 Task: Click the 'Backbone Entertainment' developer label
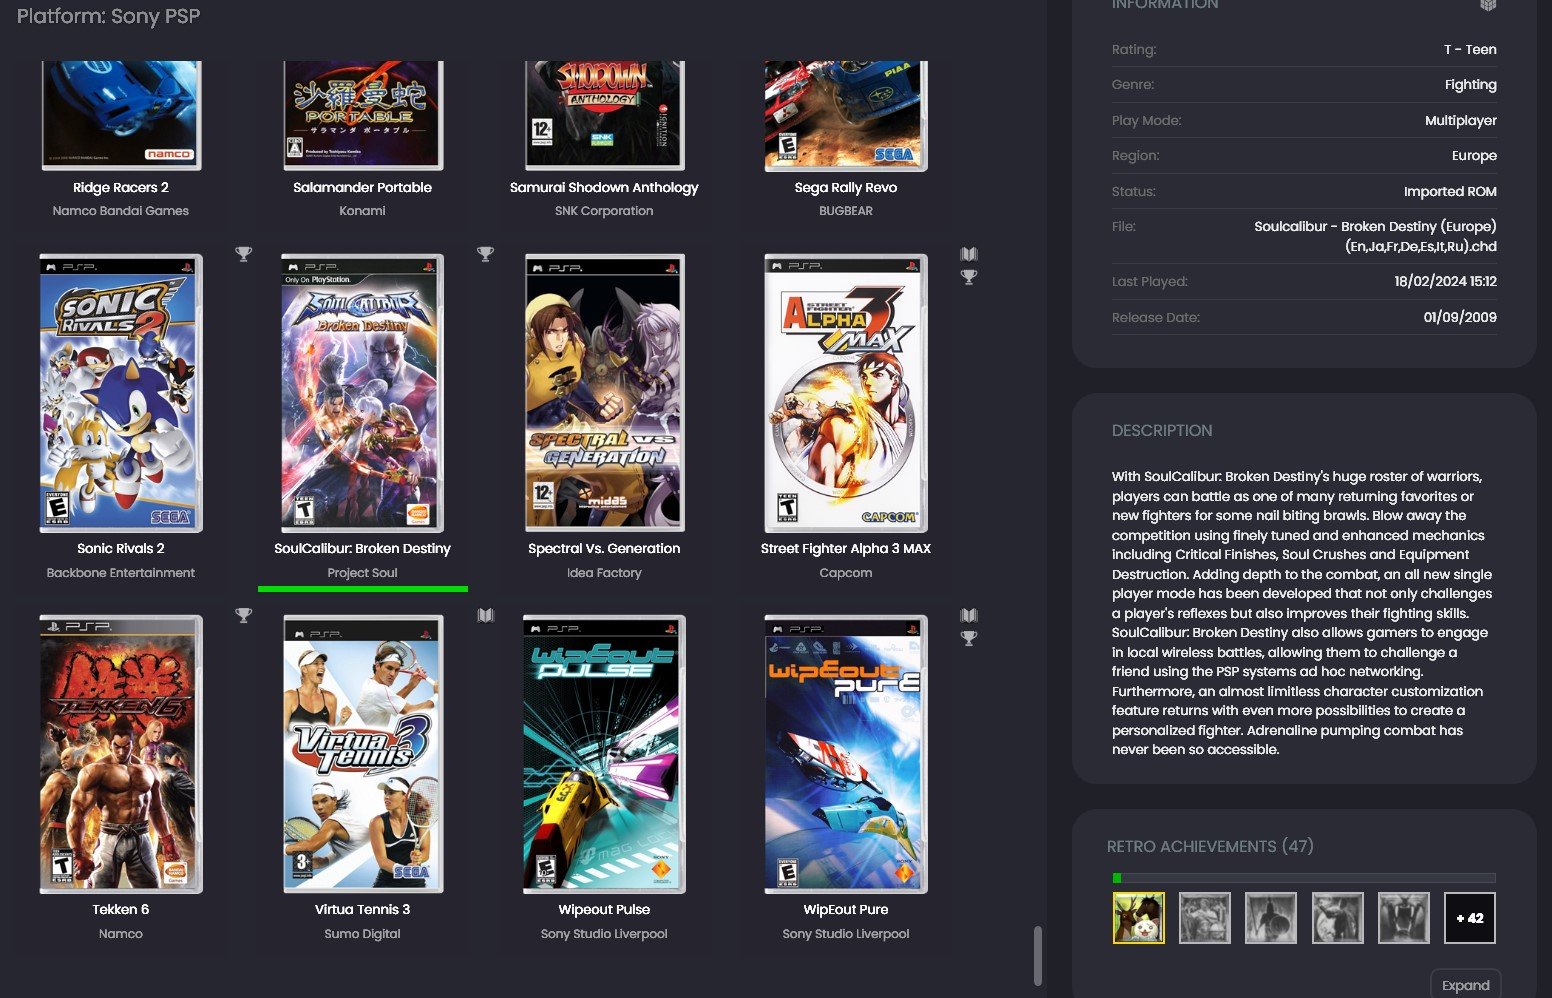[x=121, y=573]
